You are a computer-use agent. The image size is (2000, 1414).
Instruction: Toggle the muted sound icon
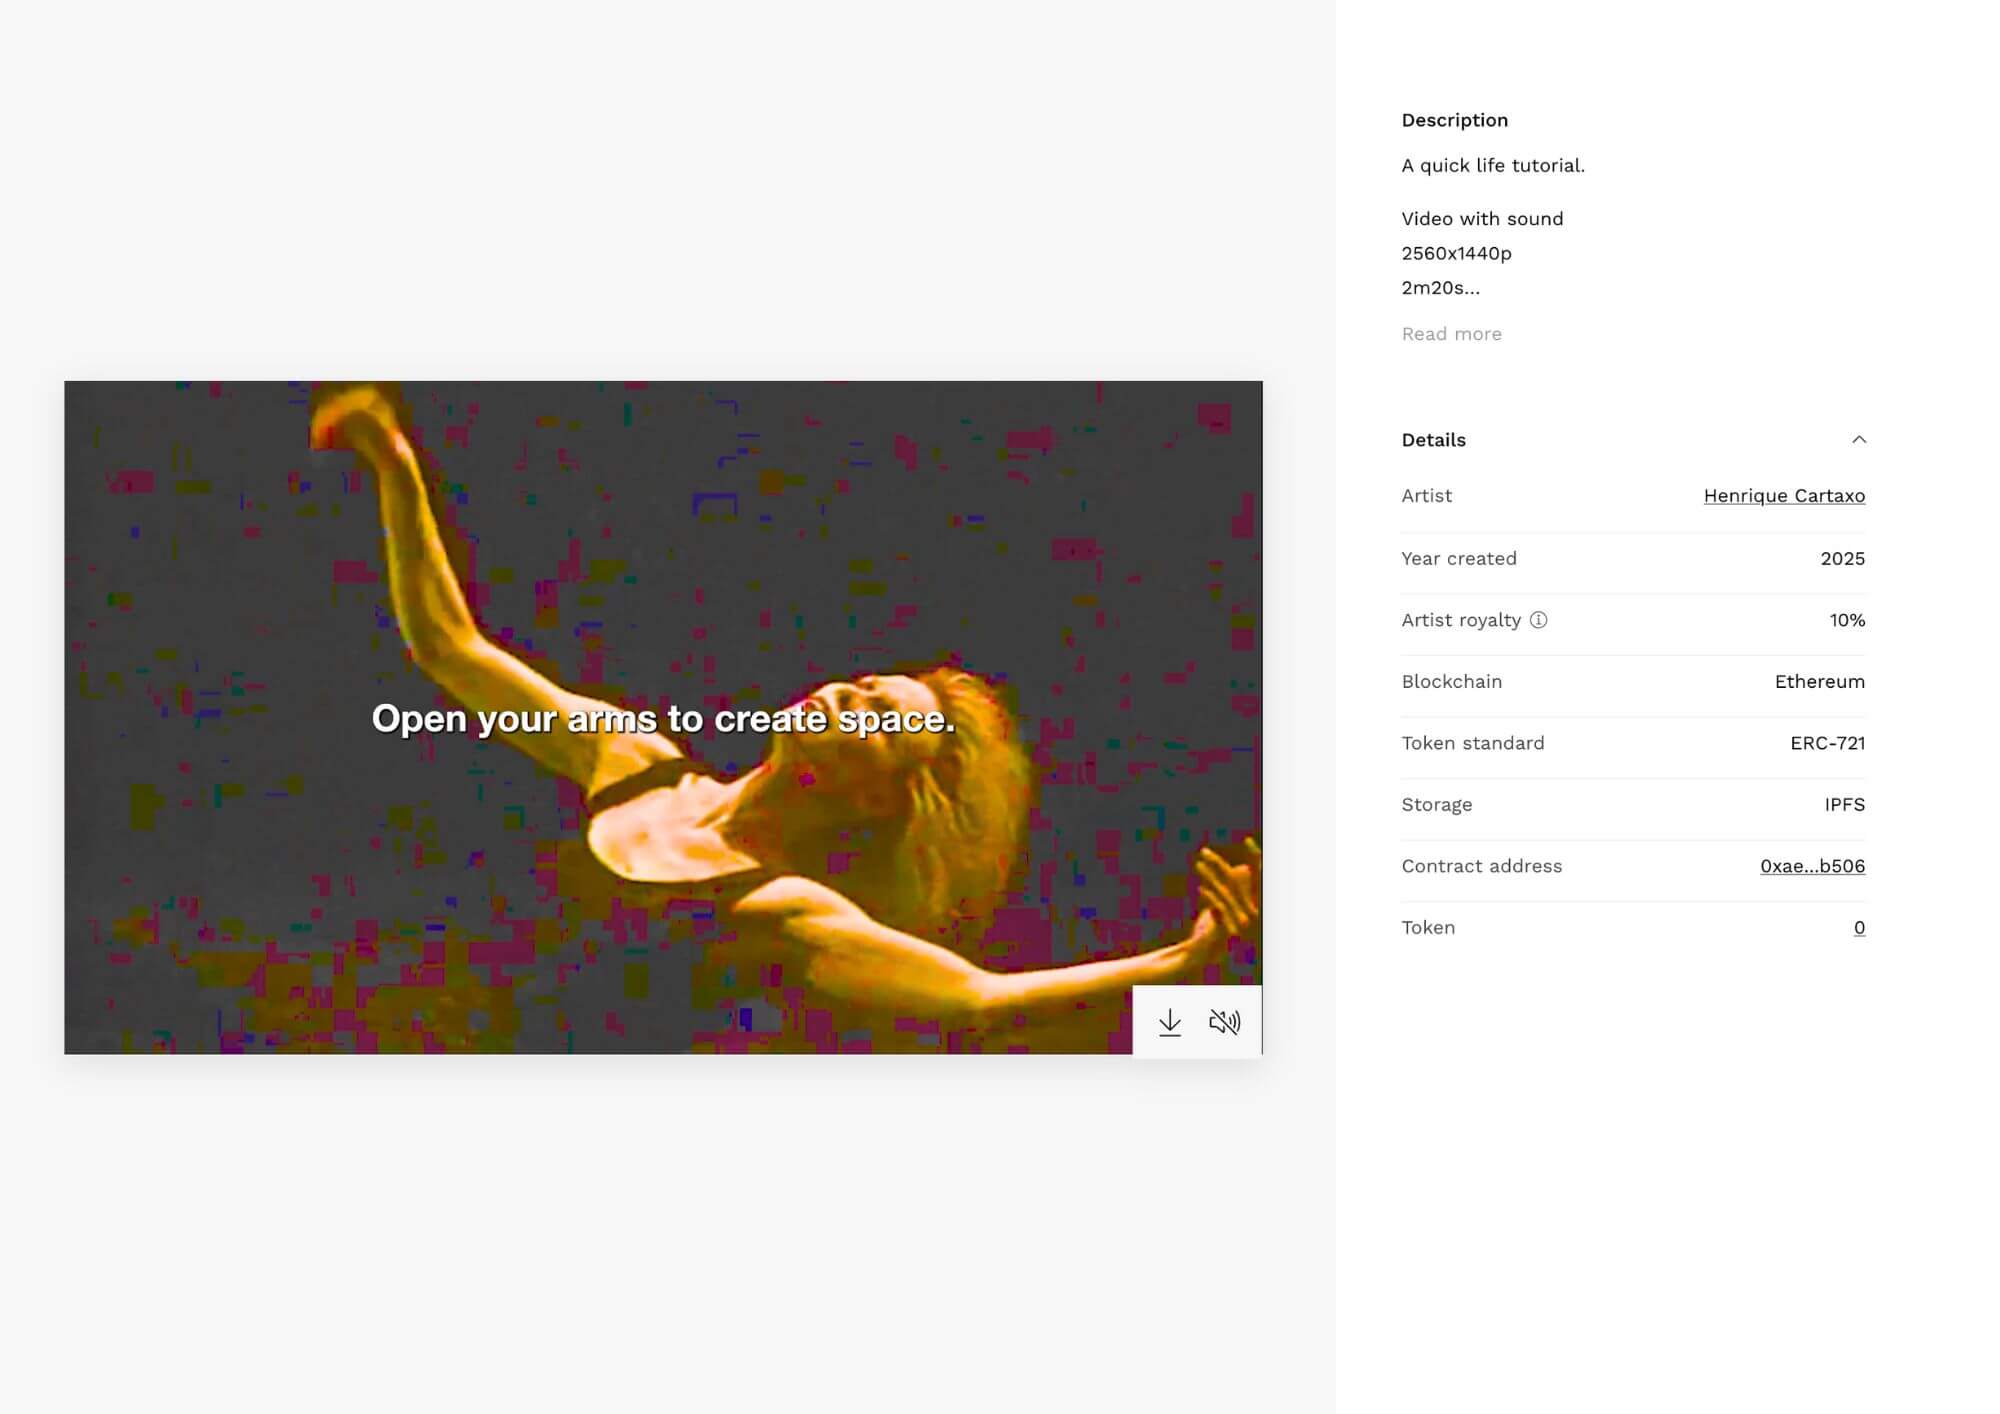tap(1224, 1021)
